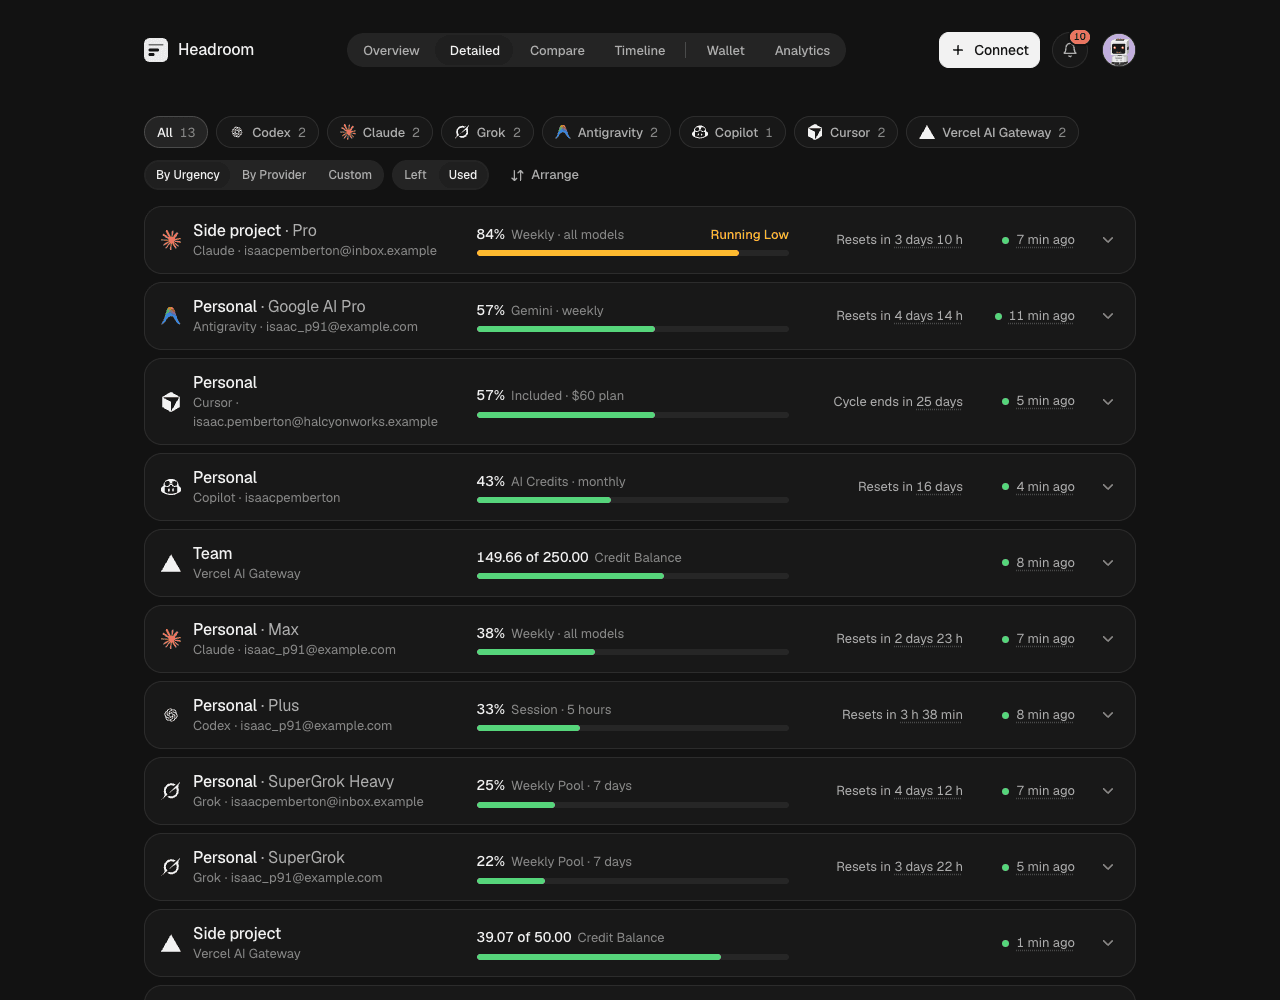Click the Arrange button
This screenshot has height=1000, width=1280.
pos(544,175)
